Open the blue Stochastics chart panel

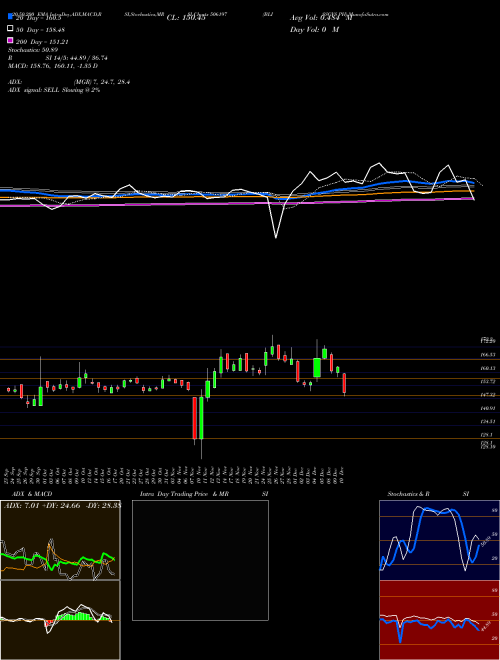pyautogui.click(x=439, y=540)
